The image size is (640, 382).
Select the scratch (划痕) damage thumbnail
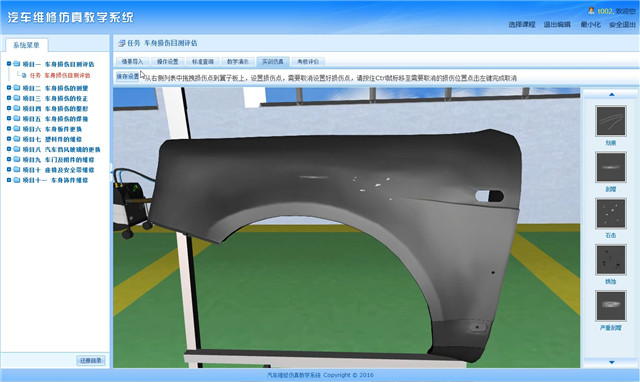coord(611,121)
